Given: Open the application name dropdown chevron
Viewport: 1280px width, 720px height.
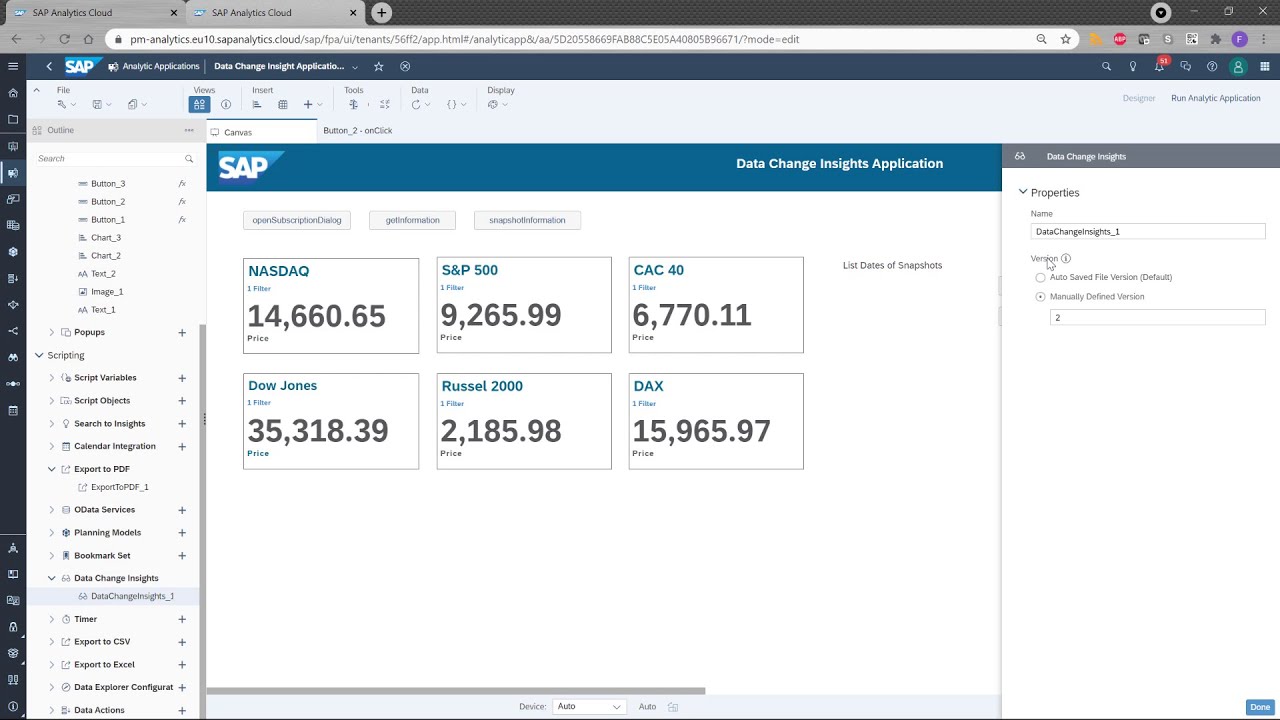Looking at the screenshot, I should click(x=355, y=67).
